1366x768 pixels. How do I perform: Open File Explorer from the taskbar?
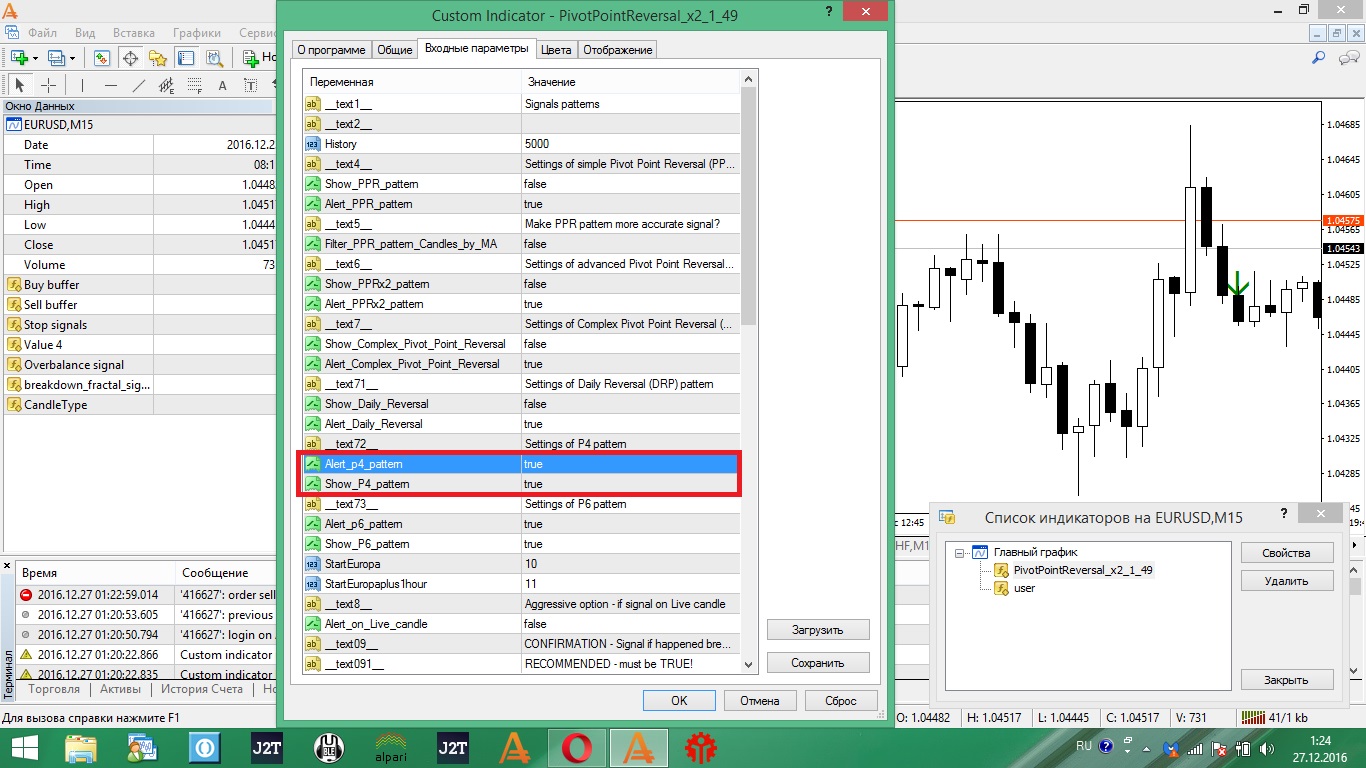click(x=81, y=747)
